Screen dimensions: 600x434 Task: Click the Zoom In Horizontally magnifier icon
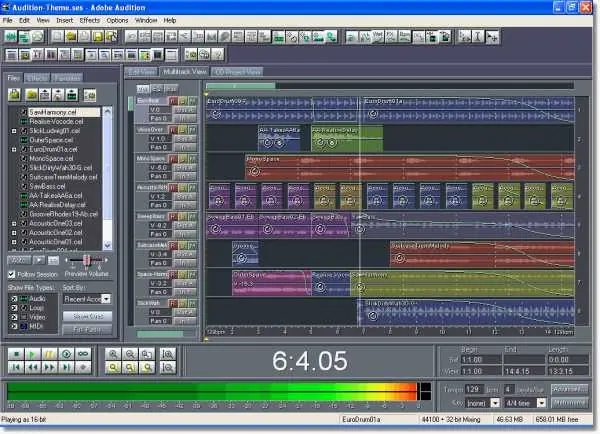[113, 354]
